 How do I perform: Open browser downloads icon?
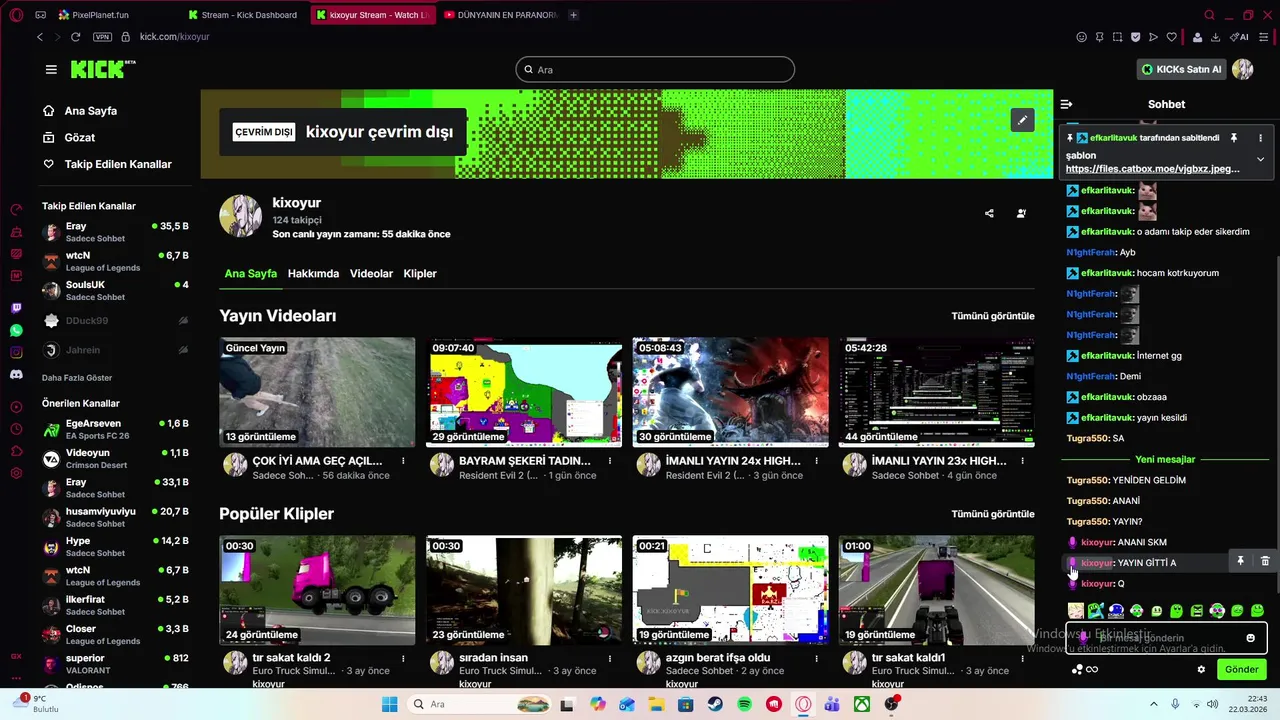click(1215, 37)
